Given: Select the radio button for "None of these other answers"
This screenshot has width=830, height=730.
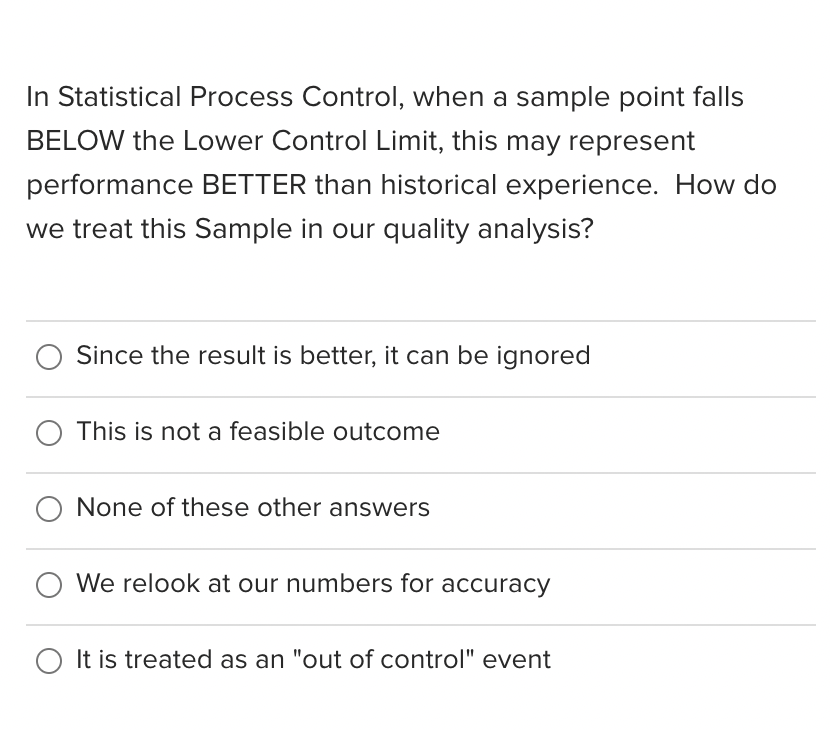Looking at the screenshot, I should coord(49,509).
